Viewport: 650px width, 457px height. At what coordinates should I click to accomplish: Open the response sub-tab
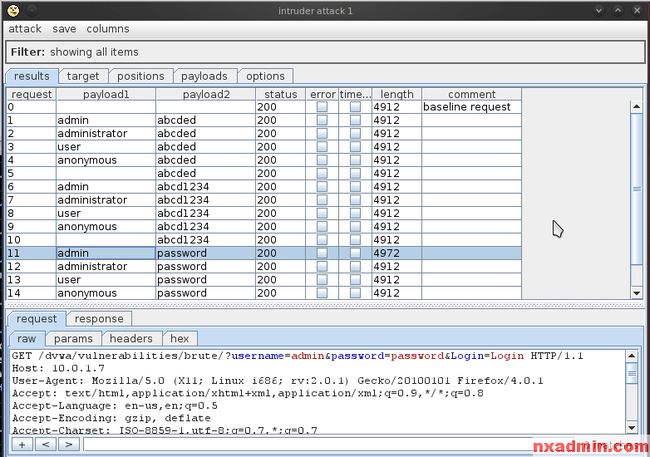coord(99,319)
